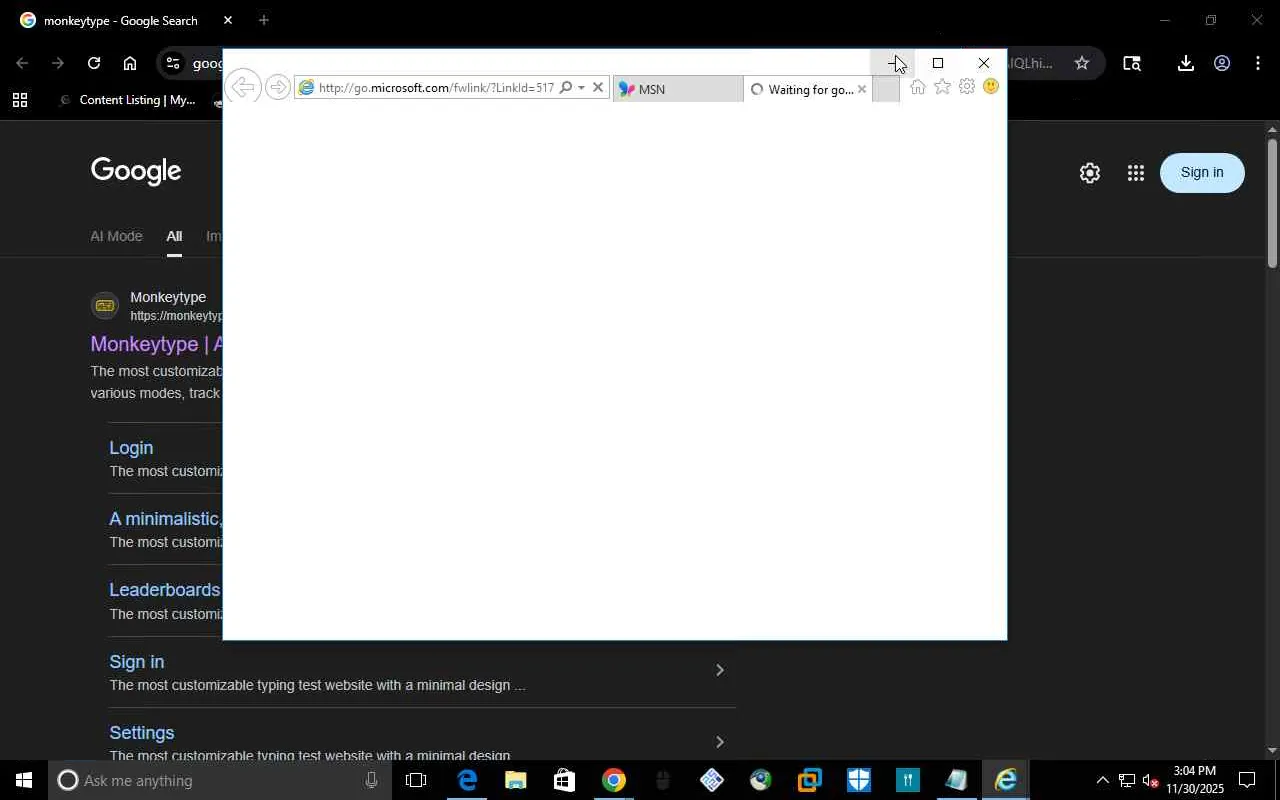Screen dimensions: 1280x800
Task: Open 'Content Listing | My...' bookmark
Action: 128,100
